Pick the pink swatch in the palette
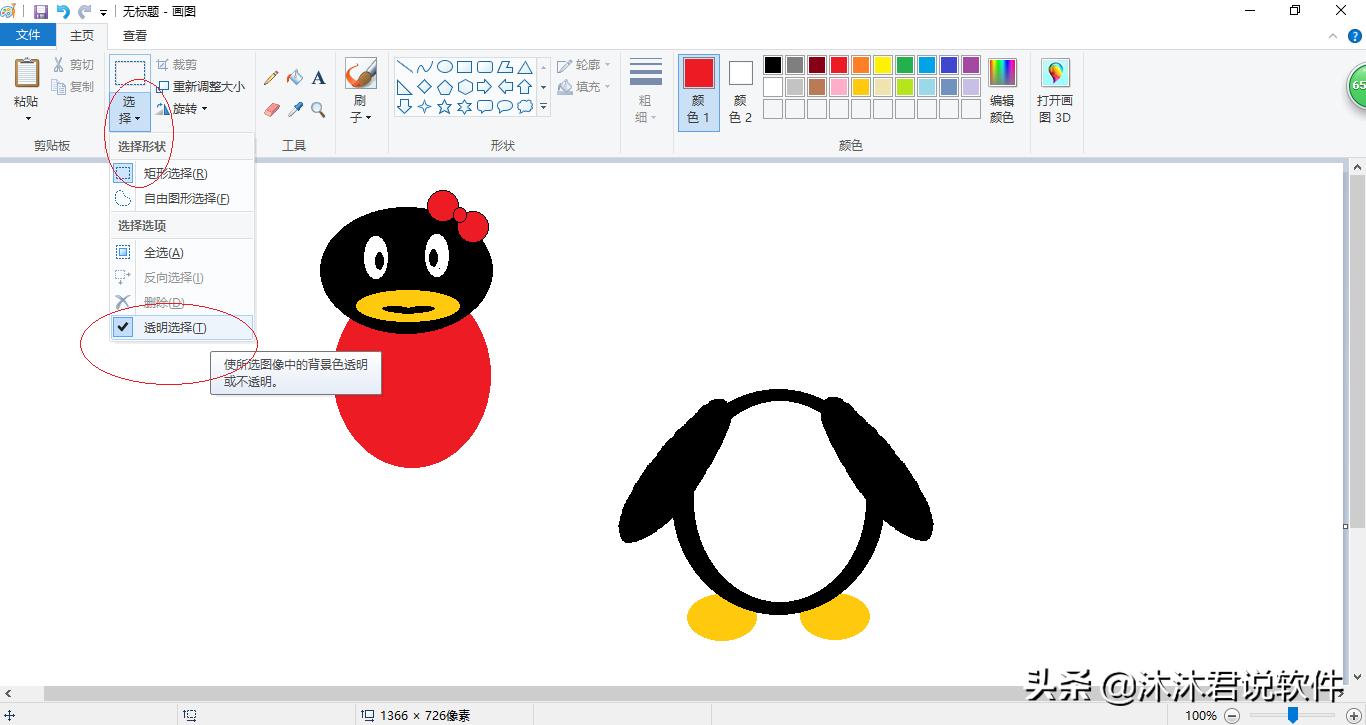Screen dimensions: 1366x725 [x=839, y=87]
